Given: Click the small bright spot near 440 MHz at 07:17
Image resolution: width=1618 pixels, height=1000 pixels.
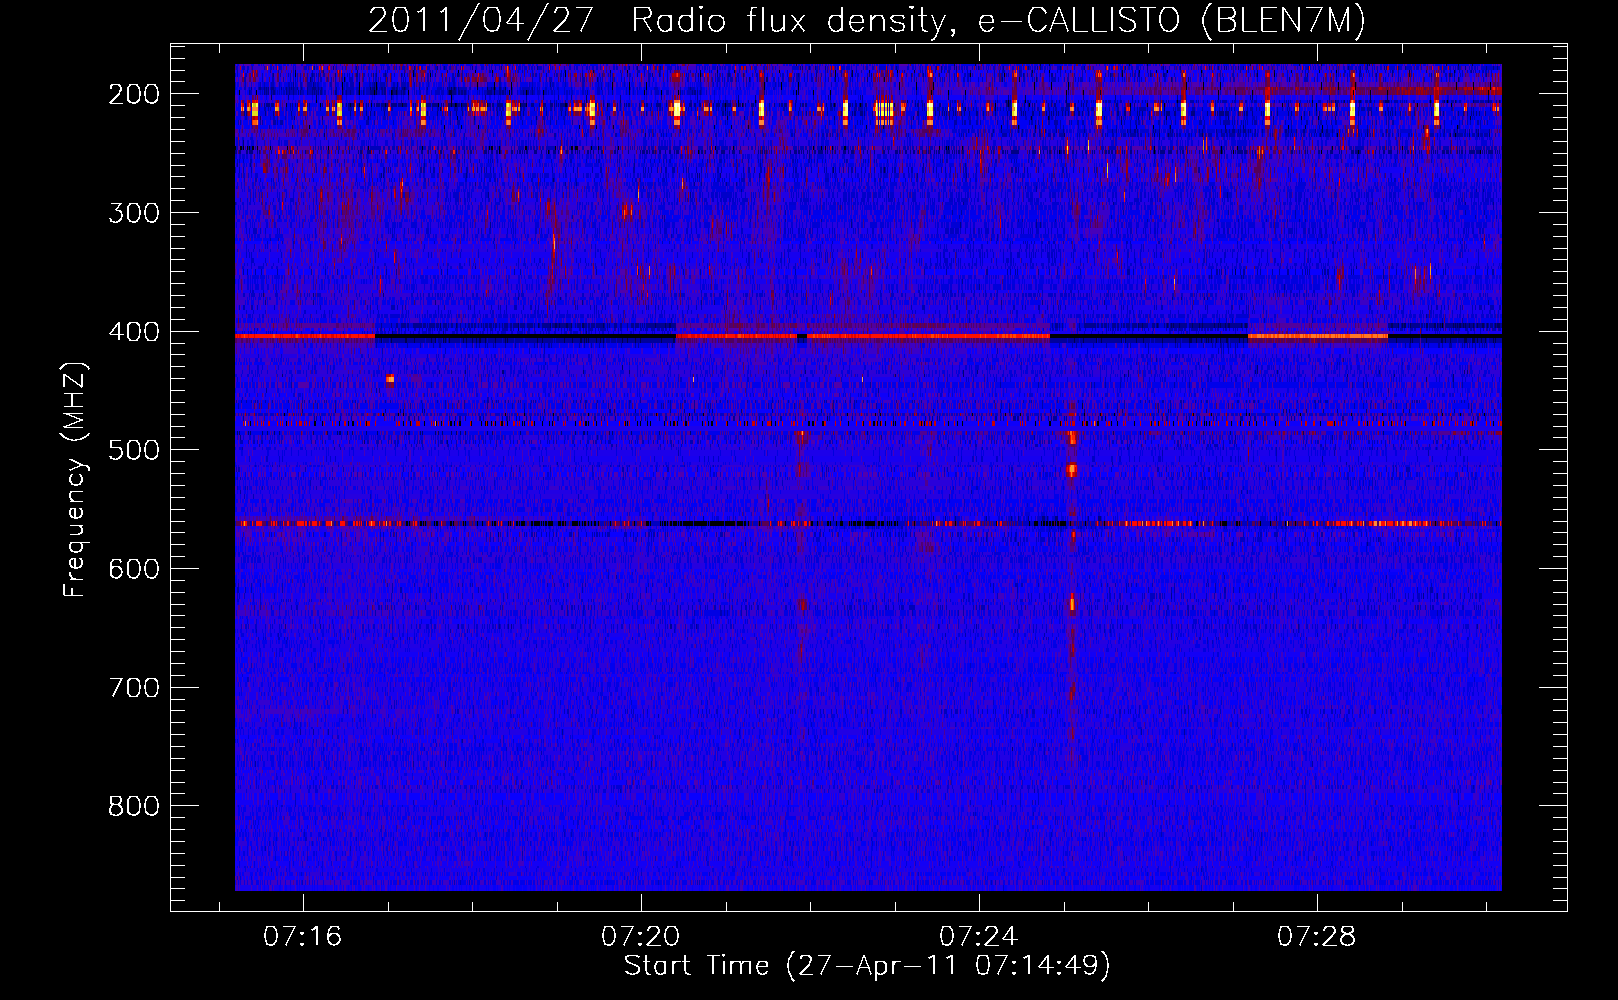Looking at the screenshot, I should click(x=390, y=379).
